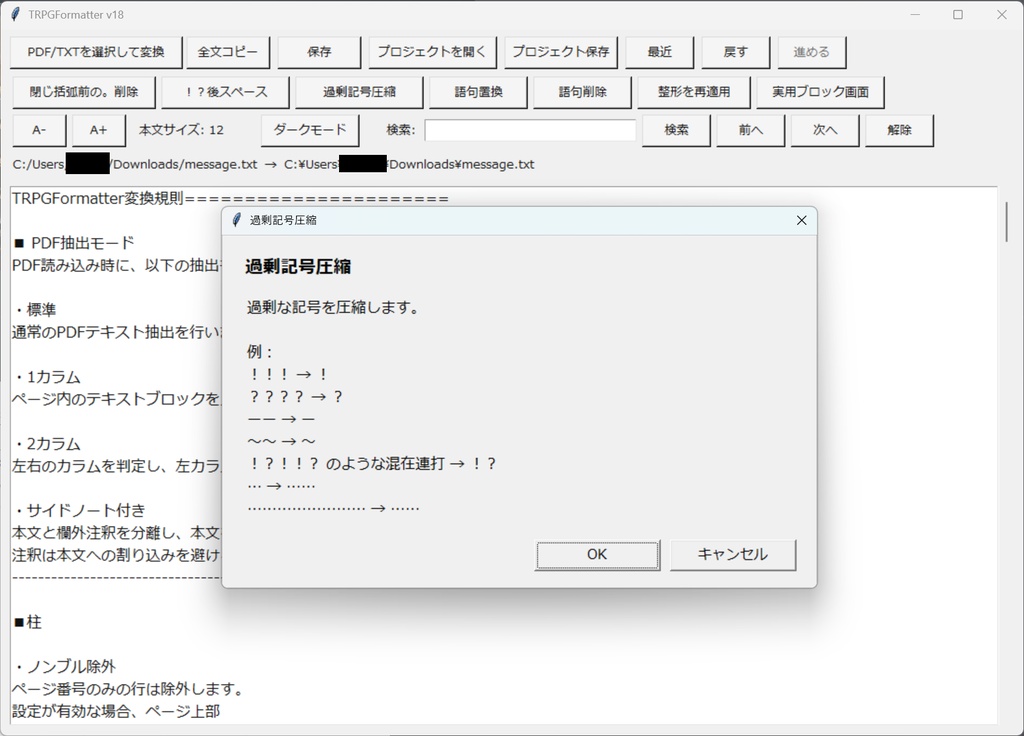Undo with the 戻す button
Screen dimensions: 1024x736
tap(736, 52)
